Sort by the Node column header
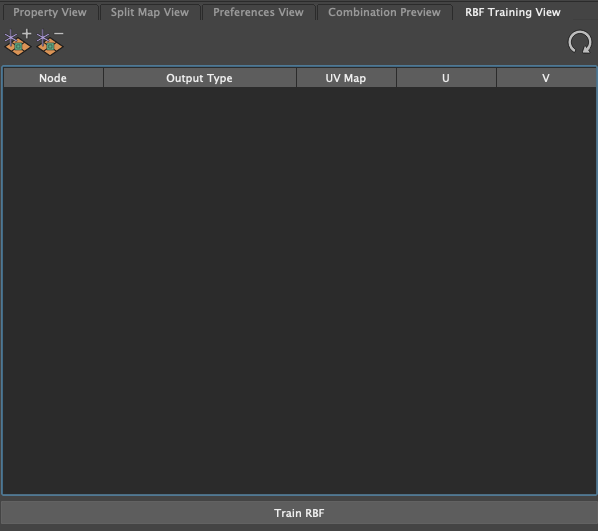The width and height of the screenshot is (598, 531). point(53,78)
